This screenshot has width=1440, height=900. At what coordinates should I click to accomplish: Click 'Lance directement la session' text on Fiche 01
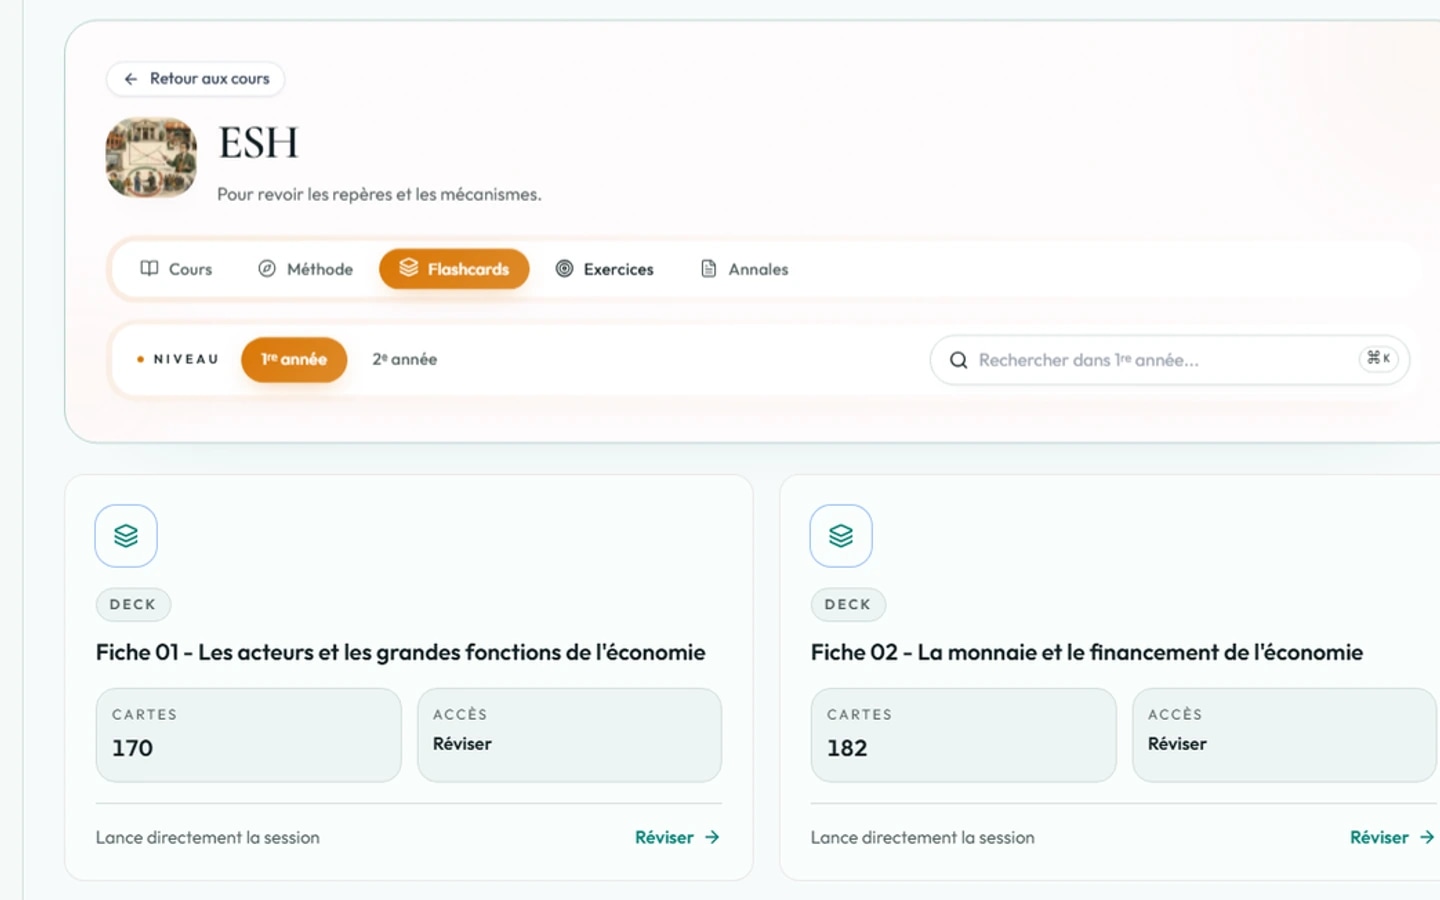(208, 838)
